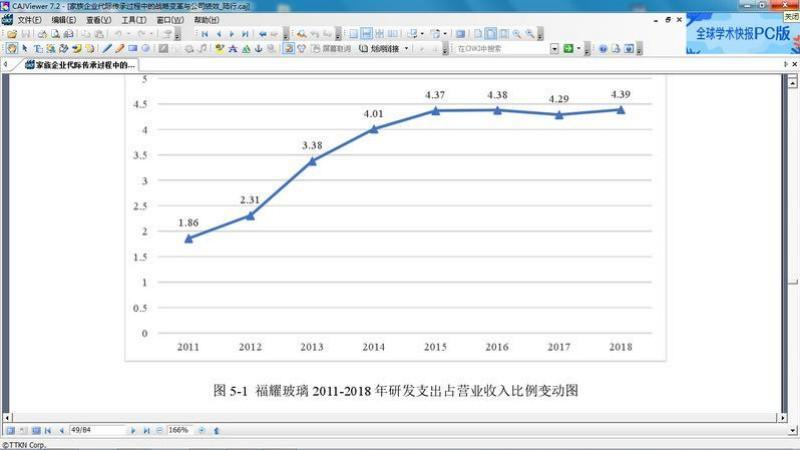Select the hand pan tool
Viewport: 800px width, 450px height.
pyautogui.click(x=12, y=48)
